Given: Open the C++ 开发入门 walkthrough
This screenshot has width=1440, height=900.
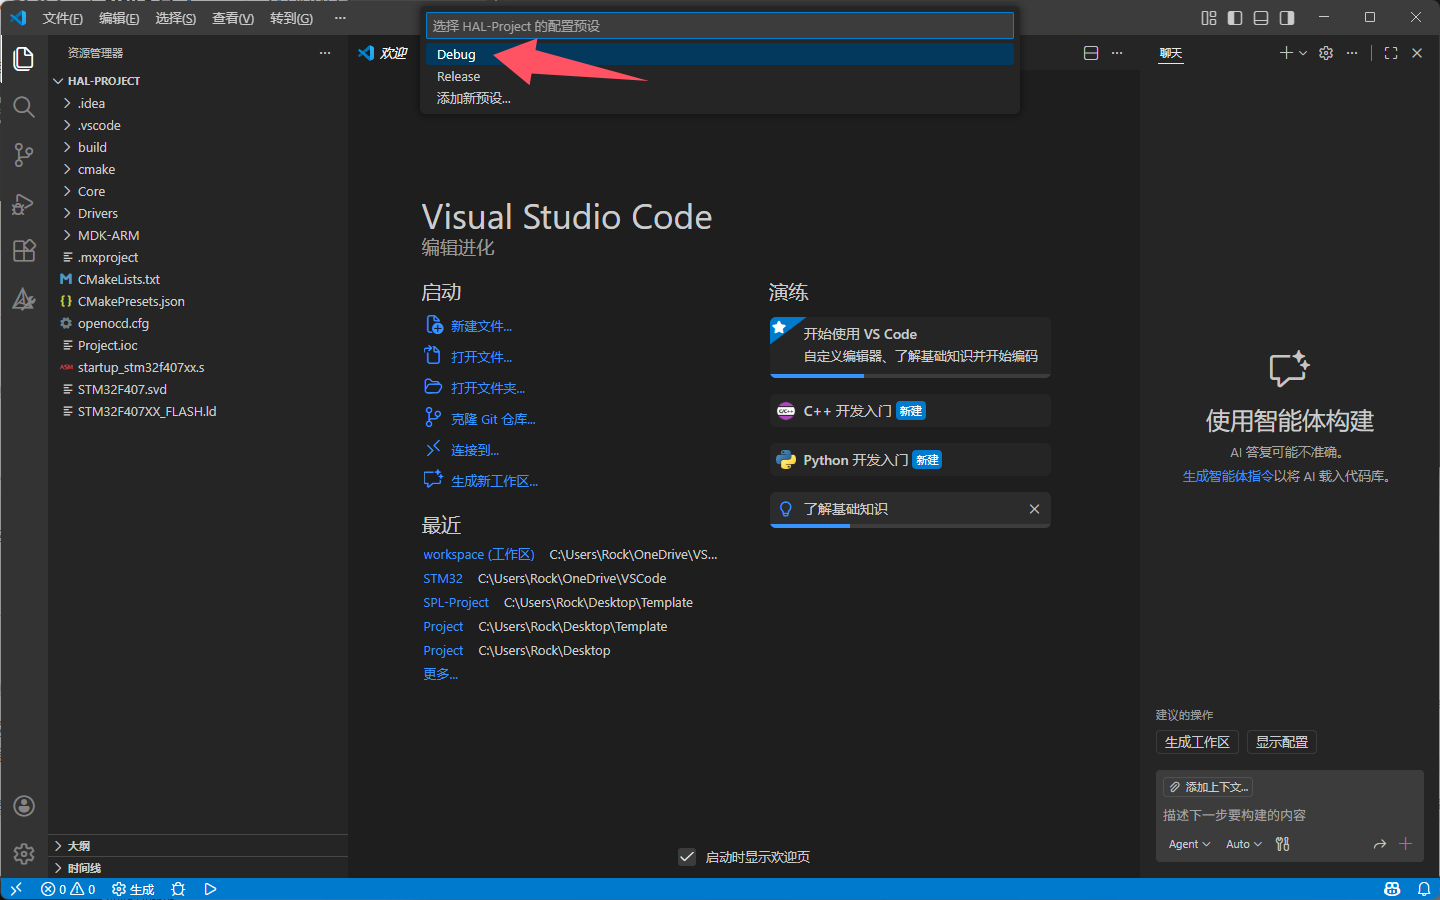Looking at the screenshot, I should [910, 411].
